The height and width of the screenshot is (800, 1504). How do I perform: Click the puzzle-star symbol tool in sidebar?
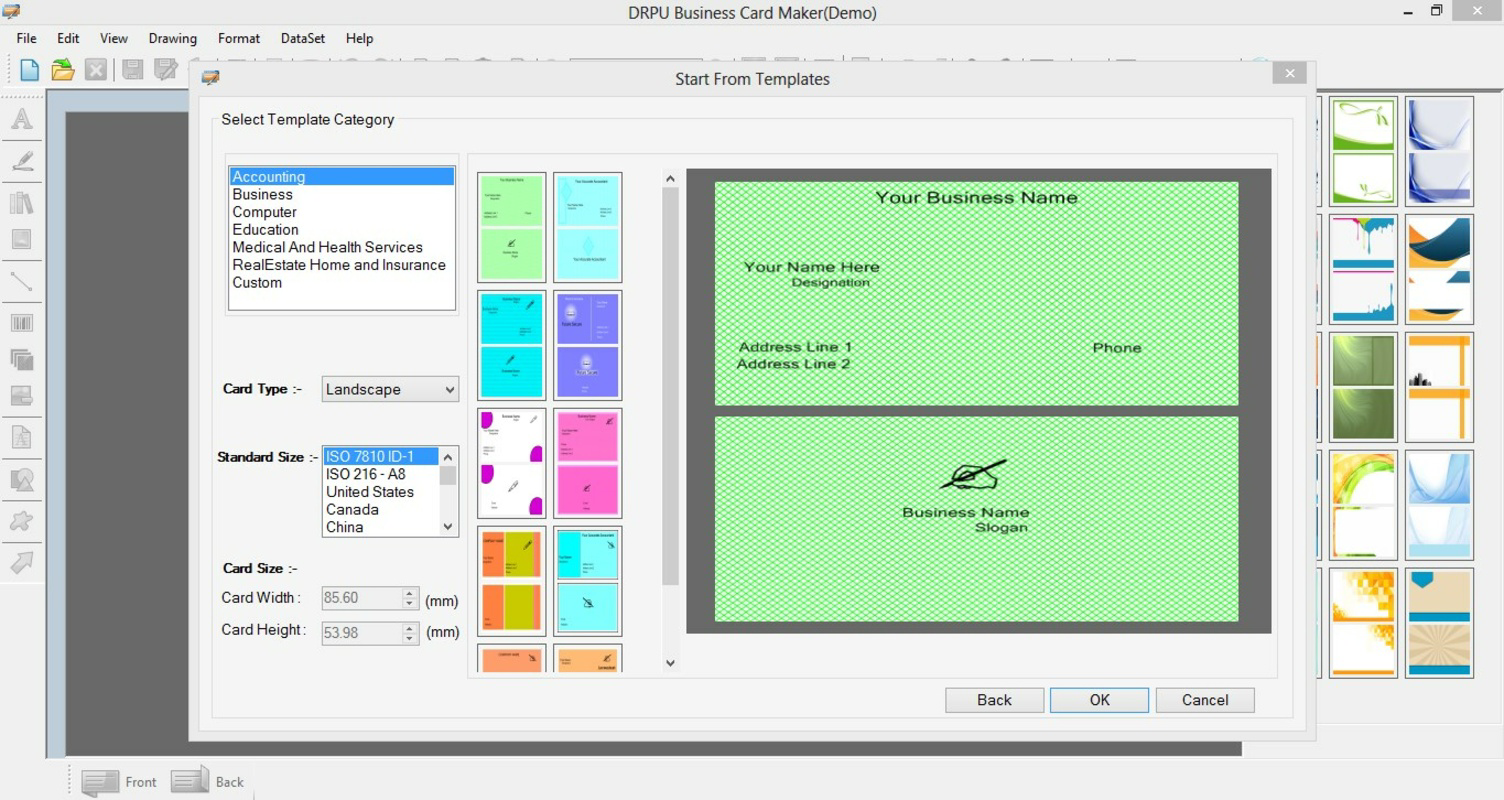[x=22, y=521]
